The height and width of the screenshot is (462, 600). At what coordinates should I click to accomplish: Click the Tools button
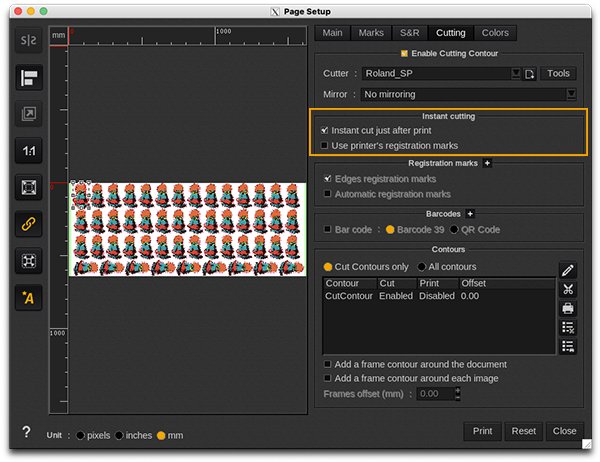point(558,73)
